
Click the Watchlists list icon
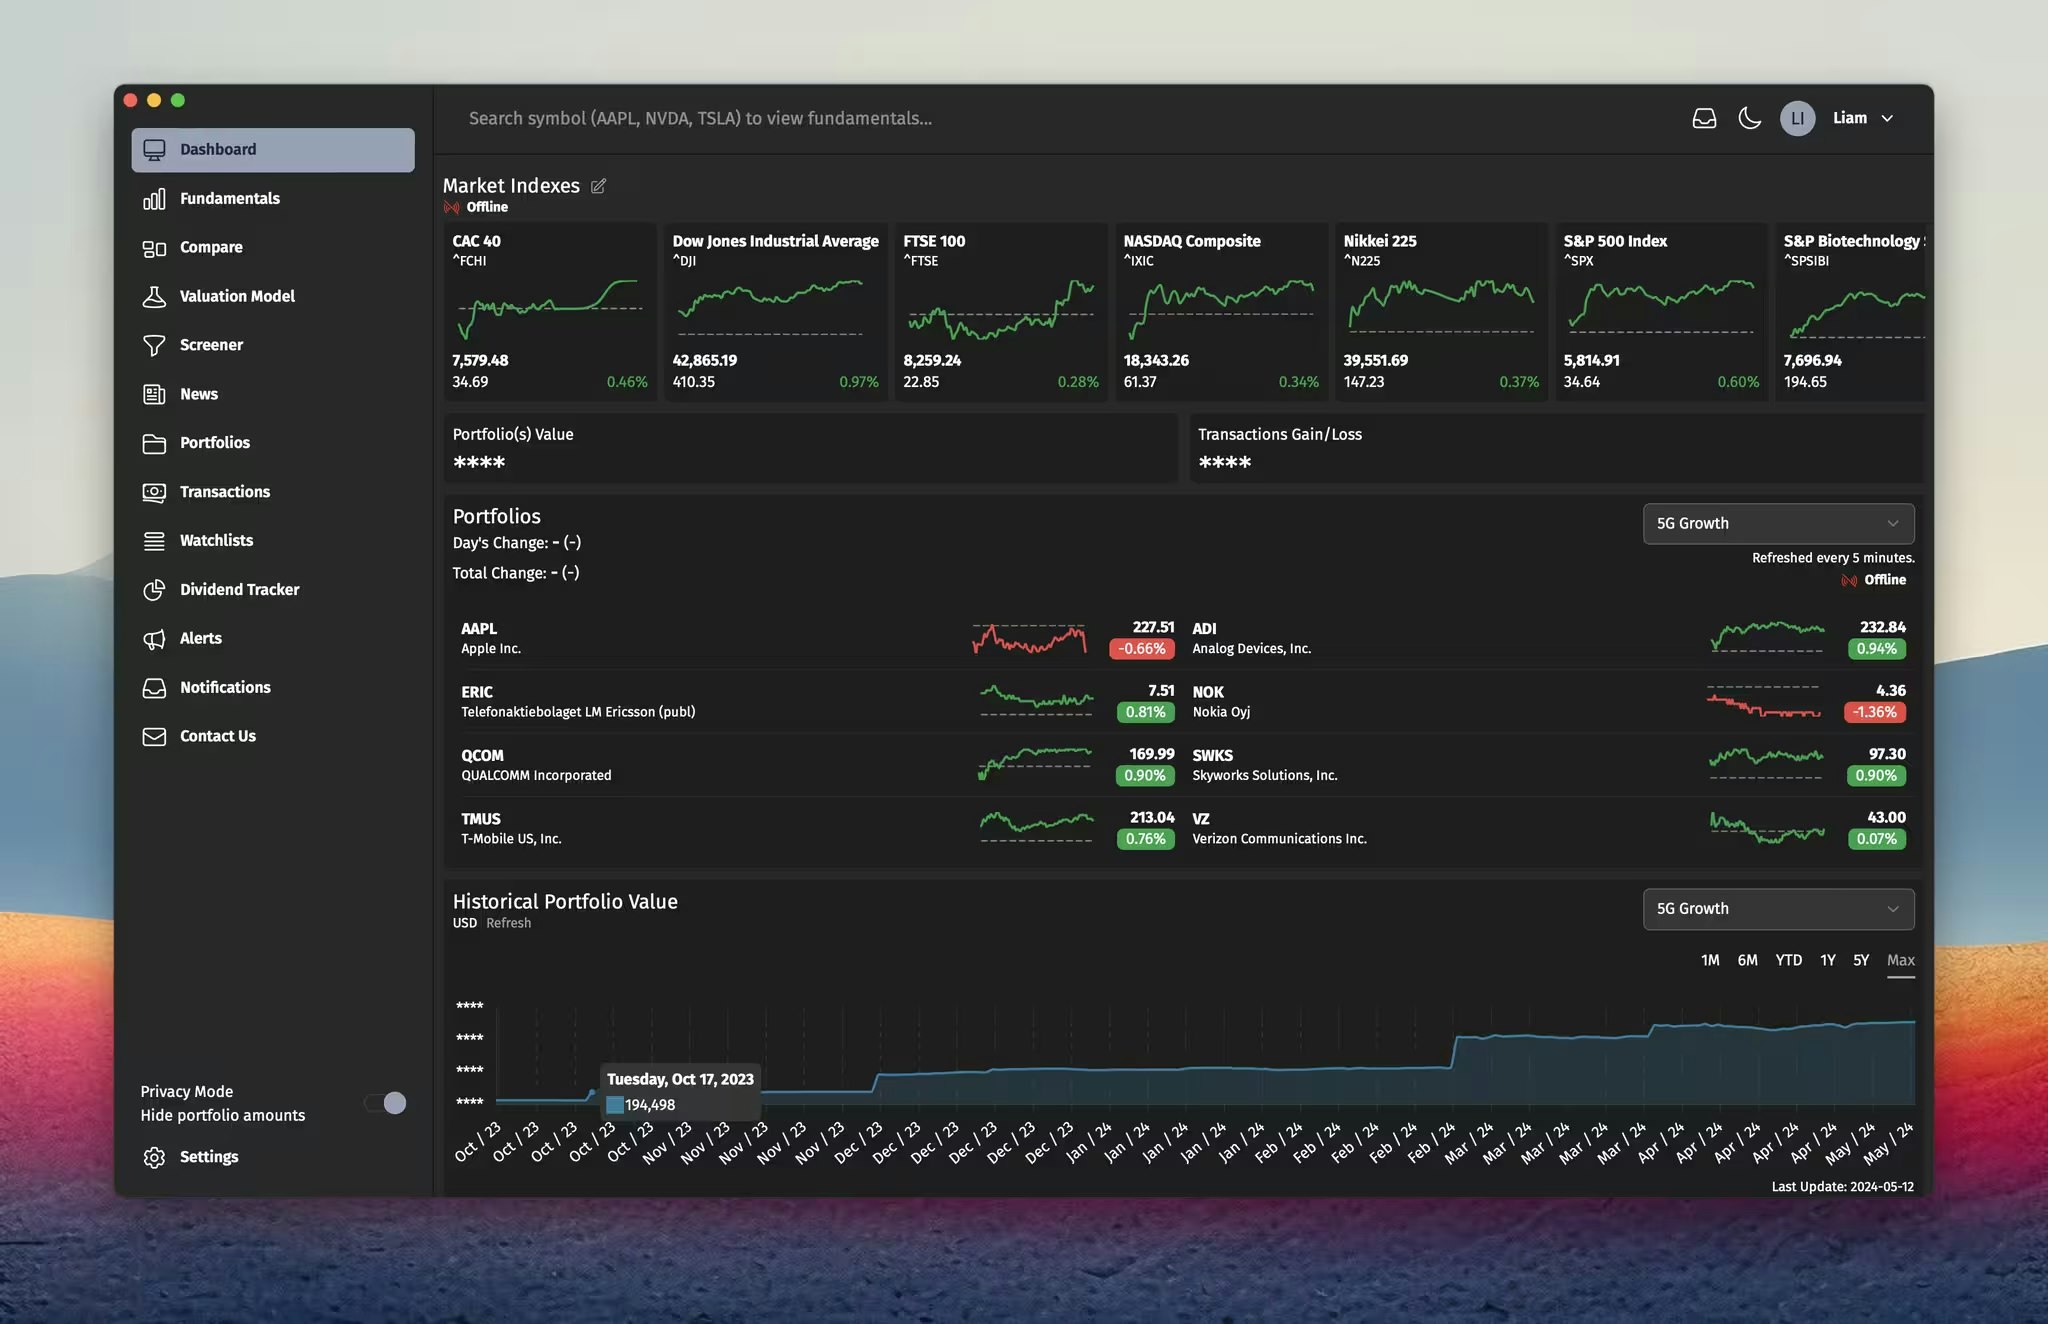point(154,541)
